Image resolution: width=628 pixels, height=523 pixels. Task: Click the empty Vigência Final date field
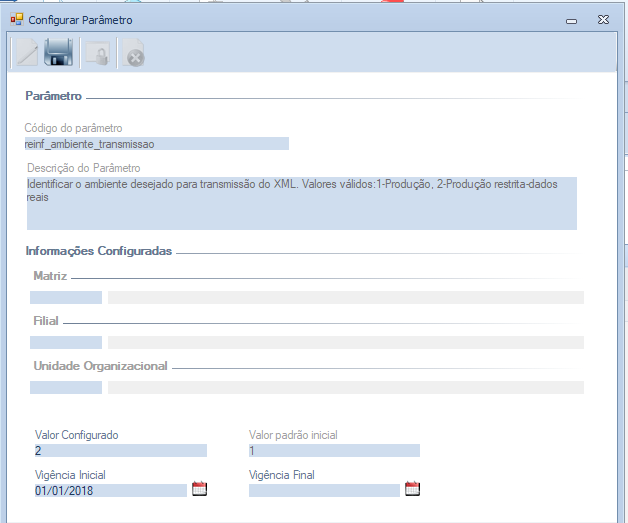tap(324, 491)
